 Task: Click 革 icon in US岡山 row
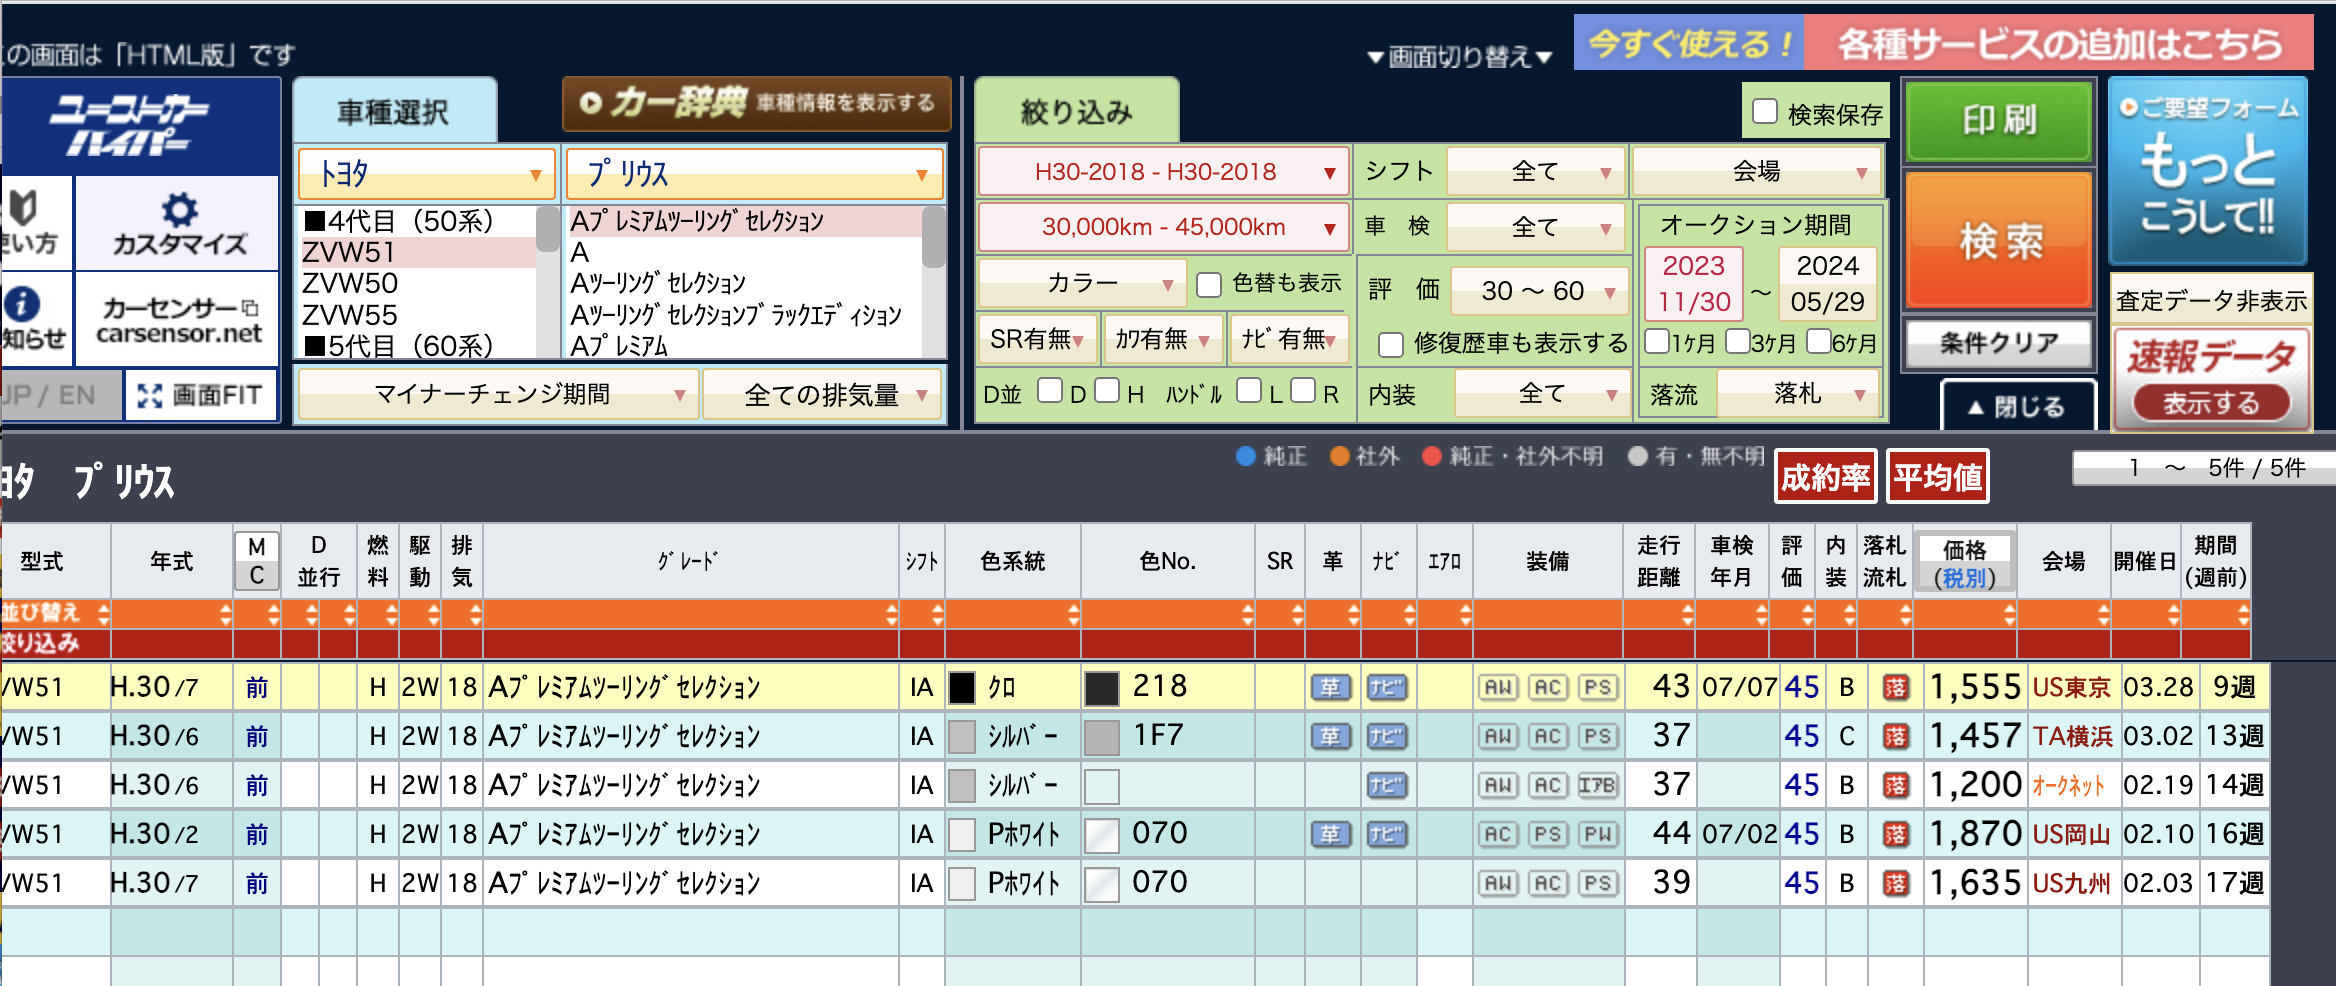[1330, 834]
